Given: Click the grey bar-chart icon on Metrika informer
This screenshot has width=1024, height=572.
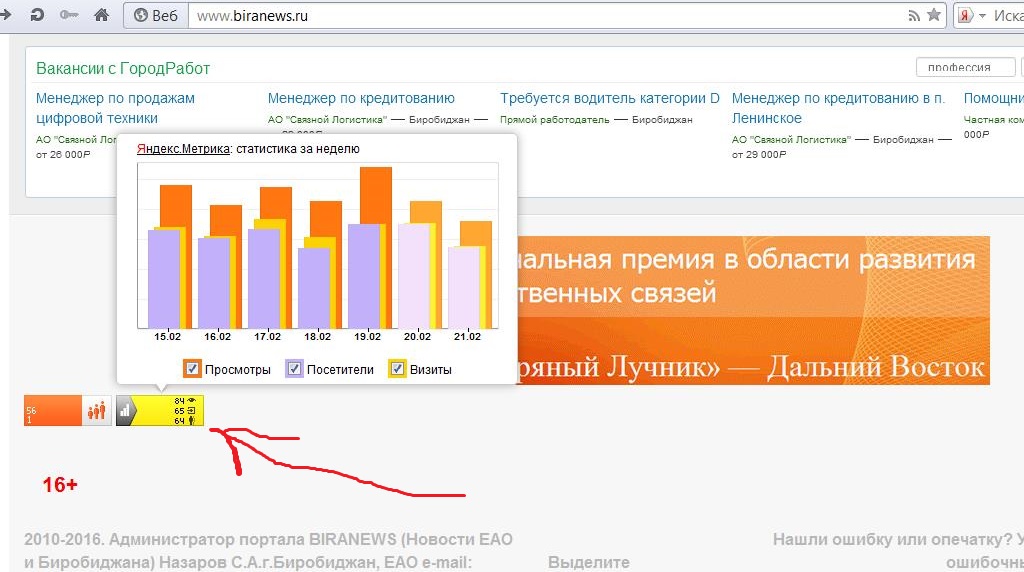Looking at the screenshot, I should point(125,411).
